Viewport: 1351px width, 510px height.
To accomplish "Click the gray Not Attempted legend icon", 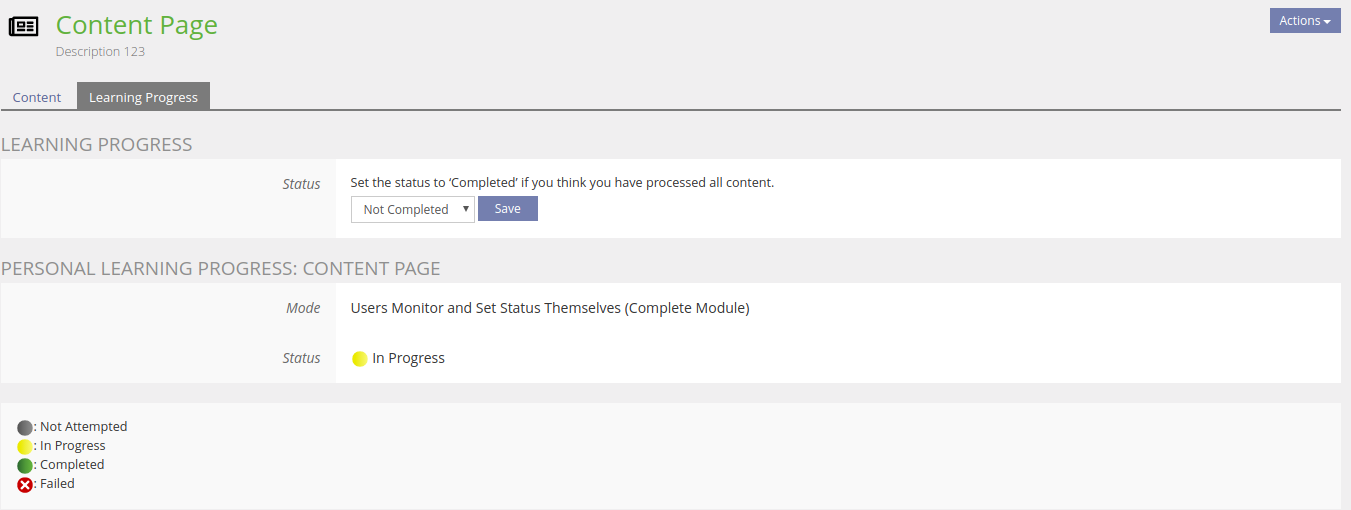I will point(25,428).
